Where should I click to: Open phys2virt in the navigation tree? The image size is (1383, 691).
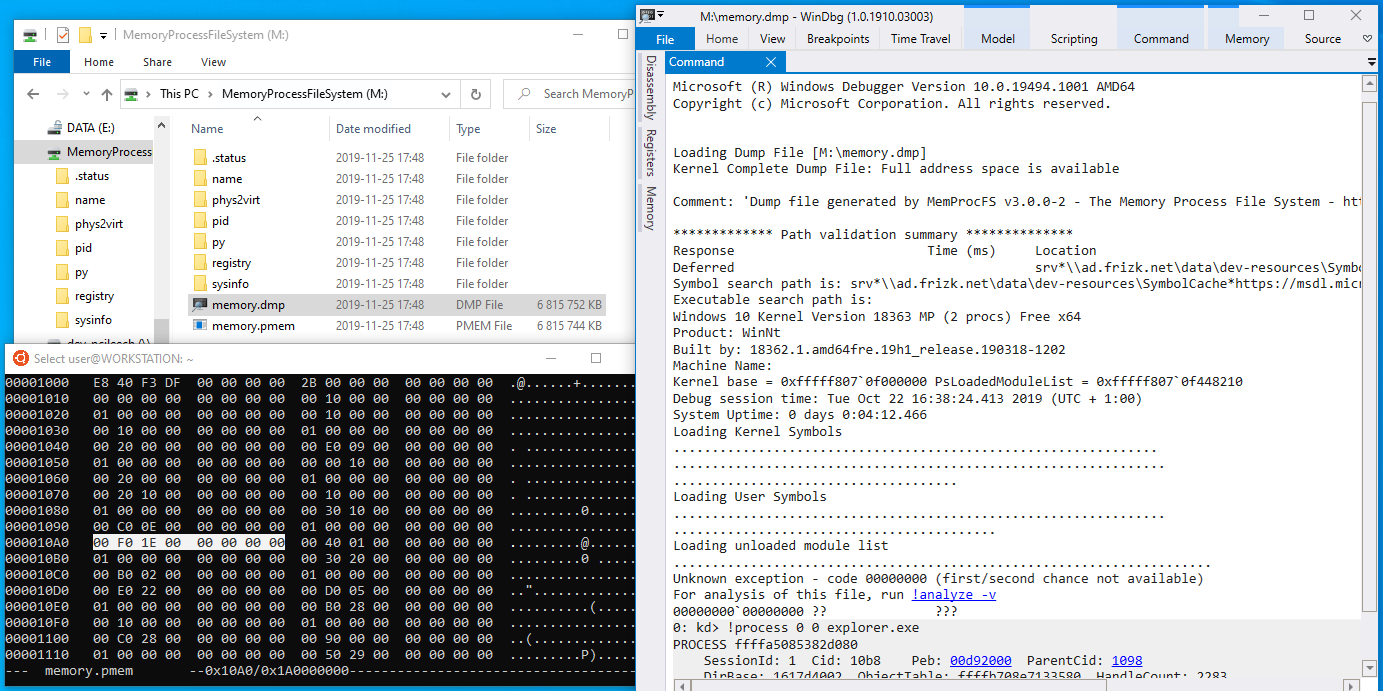[99, 224]
